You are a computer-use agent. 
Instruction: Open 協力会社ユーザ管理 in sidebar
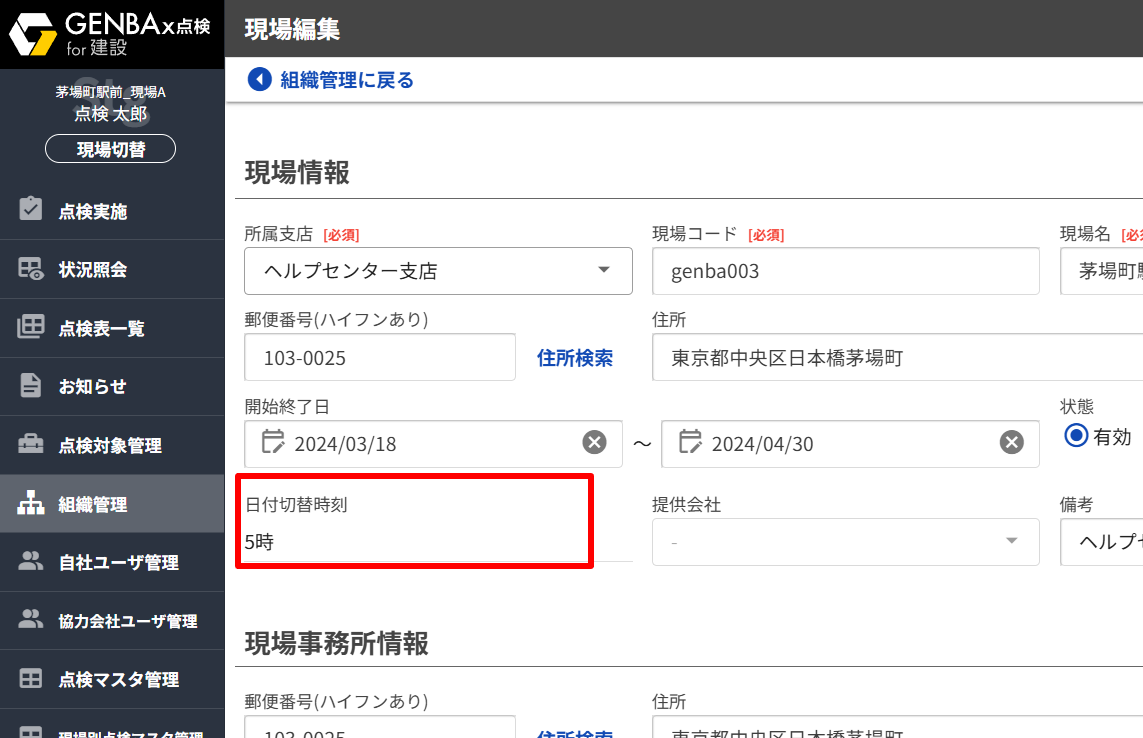[x=112, y=621]
